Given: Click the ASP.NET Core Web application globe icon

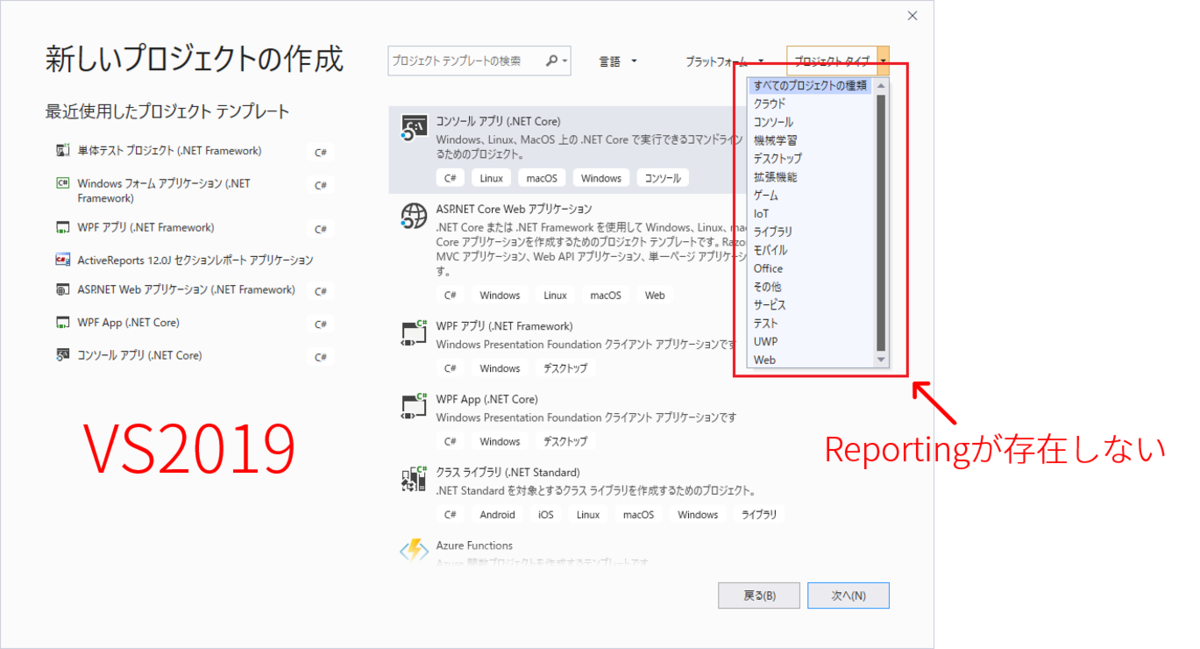Looking at the screenshot, I should pos(414,216).
